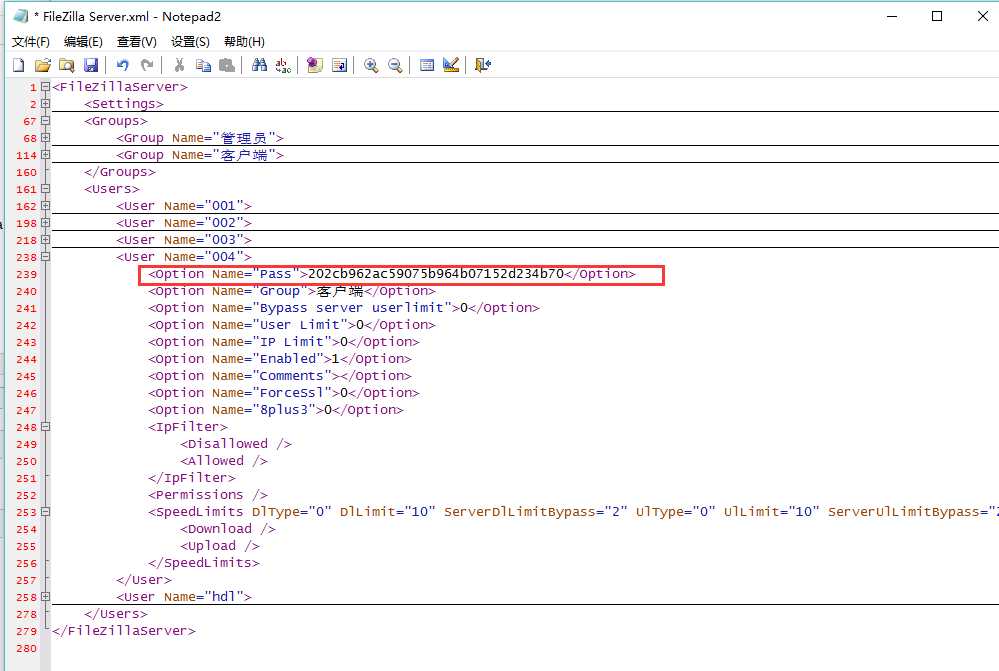The width and height of the screenshot is (999, 671).
Task: Click the "IP Limit" option on line 243
Action: 284,342
